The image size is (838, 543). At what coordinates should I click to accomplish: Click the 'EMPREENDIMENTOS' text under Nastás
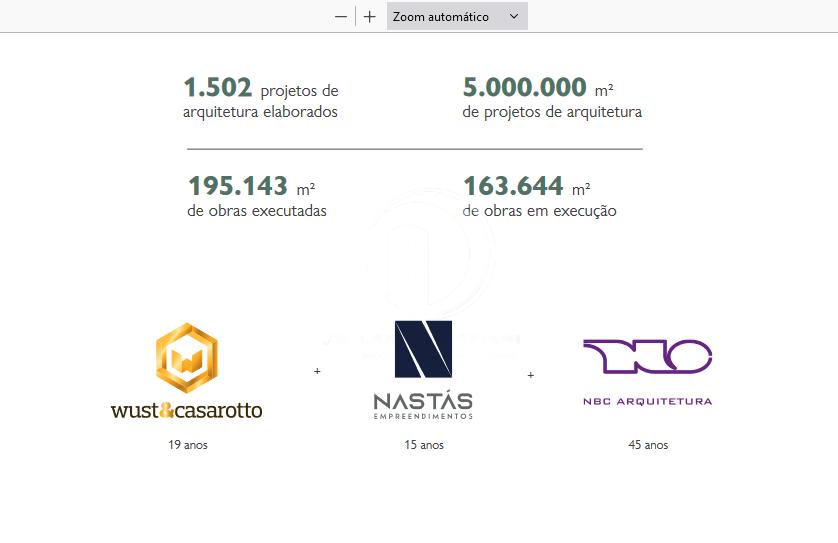tap(423, 416)
